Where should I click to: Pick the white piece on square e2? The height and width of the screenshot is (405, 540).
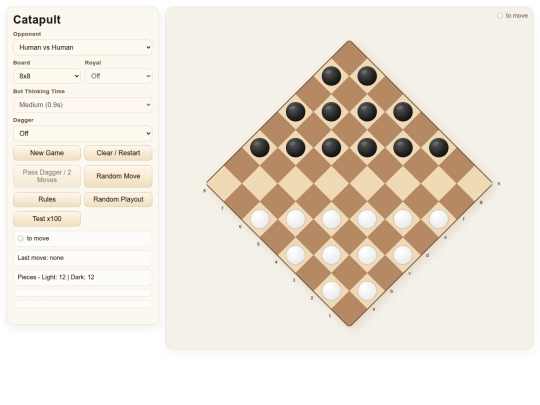(403, 219)
